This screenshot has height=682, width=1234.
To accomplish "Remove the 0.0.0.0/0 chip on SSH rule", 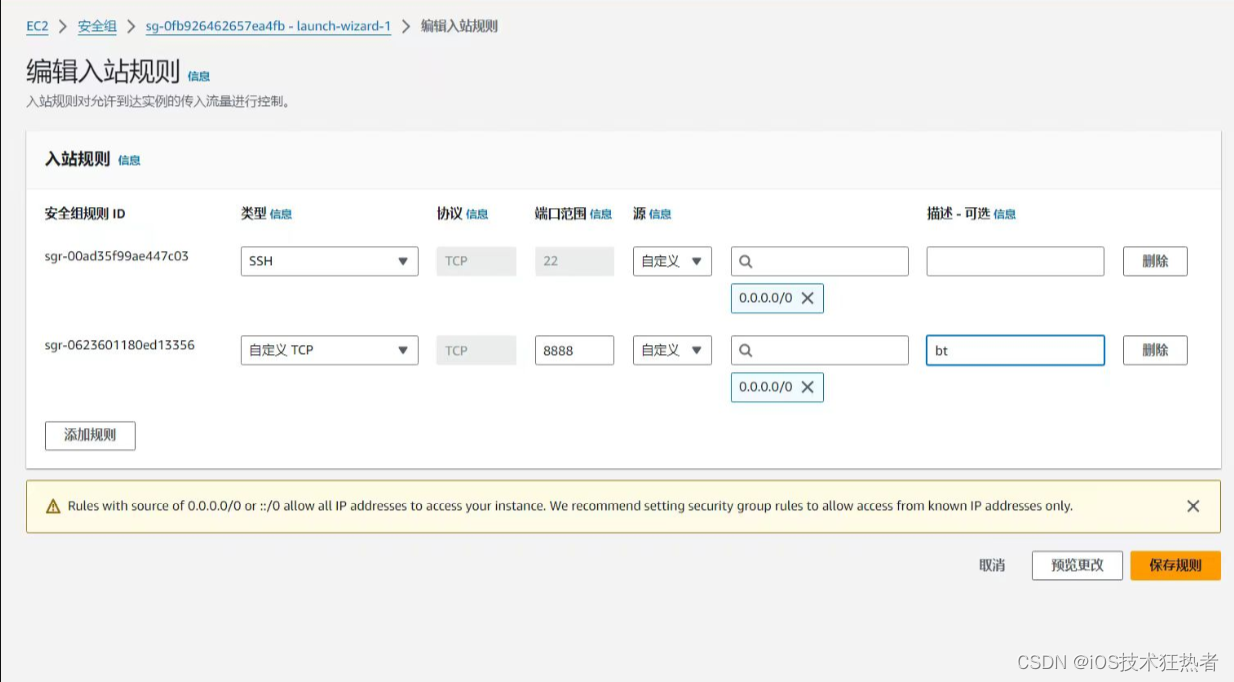I will pyautogui.click(x=807, y=298).
